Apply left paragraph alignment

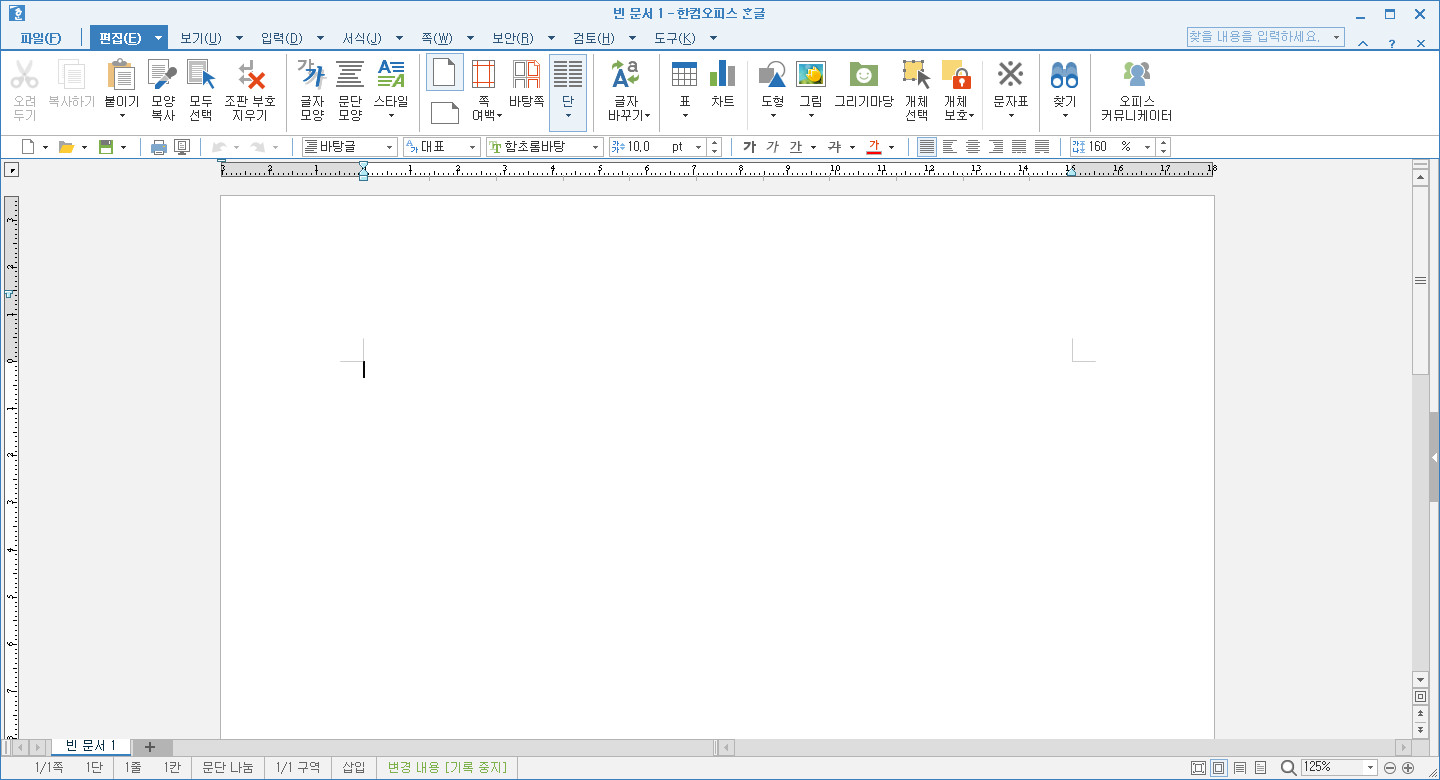pos(950,147)
